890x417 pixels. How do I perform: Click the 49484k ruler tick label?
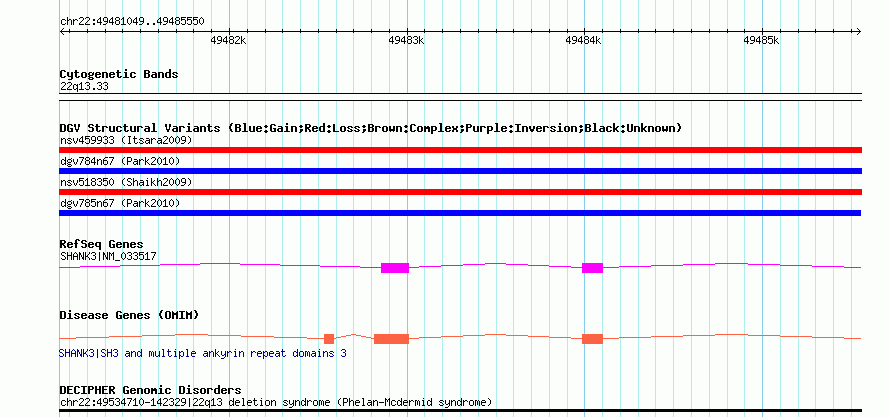[583, 40]
